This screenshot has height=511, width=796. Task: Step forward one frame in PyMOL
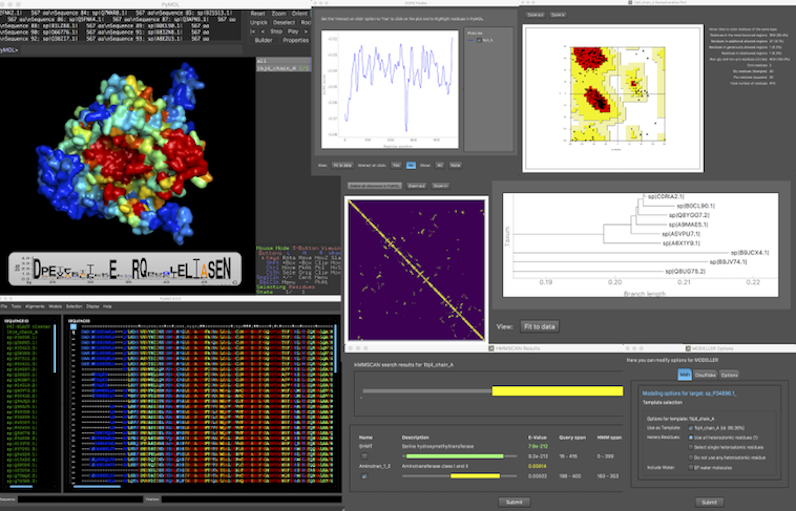306,31
